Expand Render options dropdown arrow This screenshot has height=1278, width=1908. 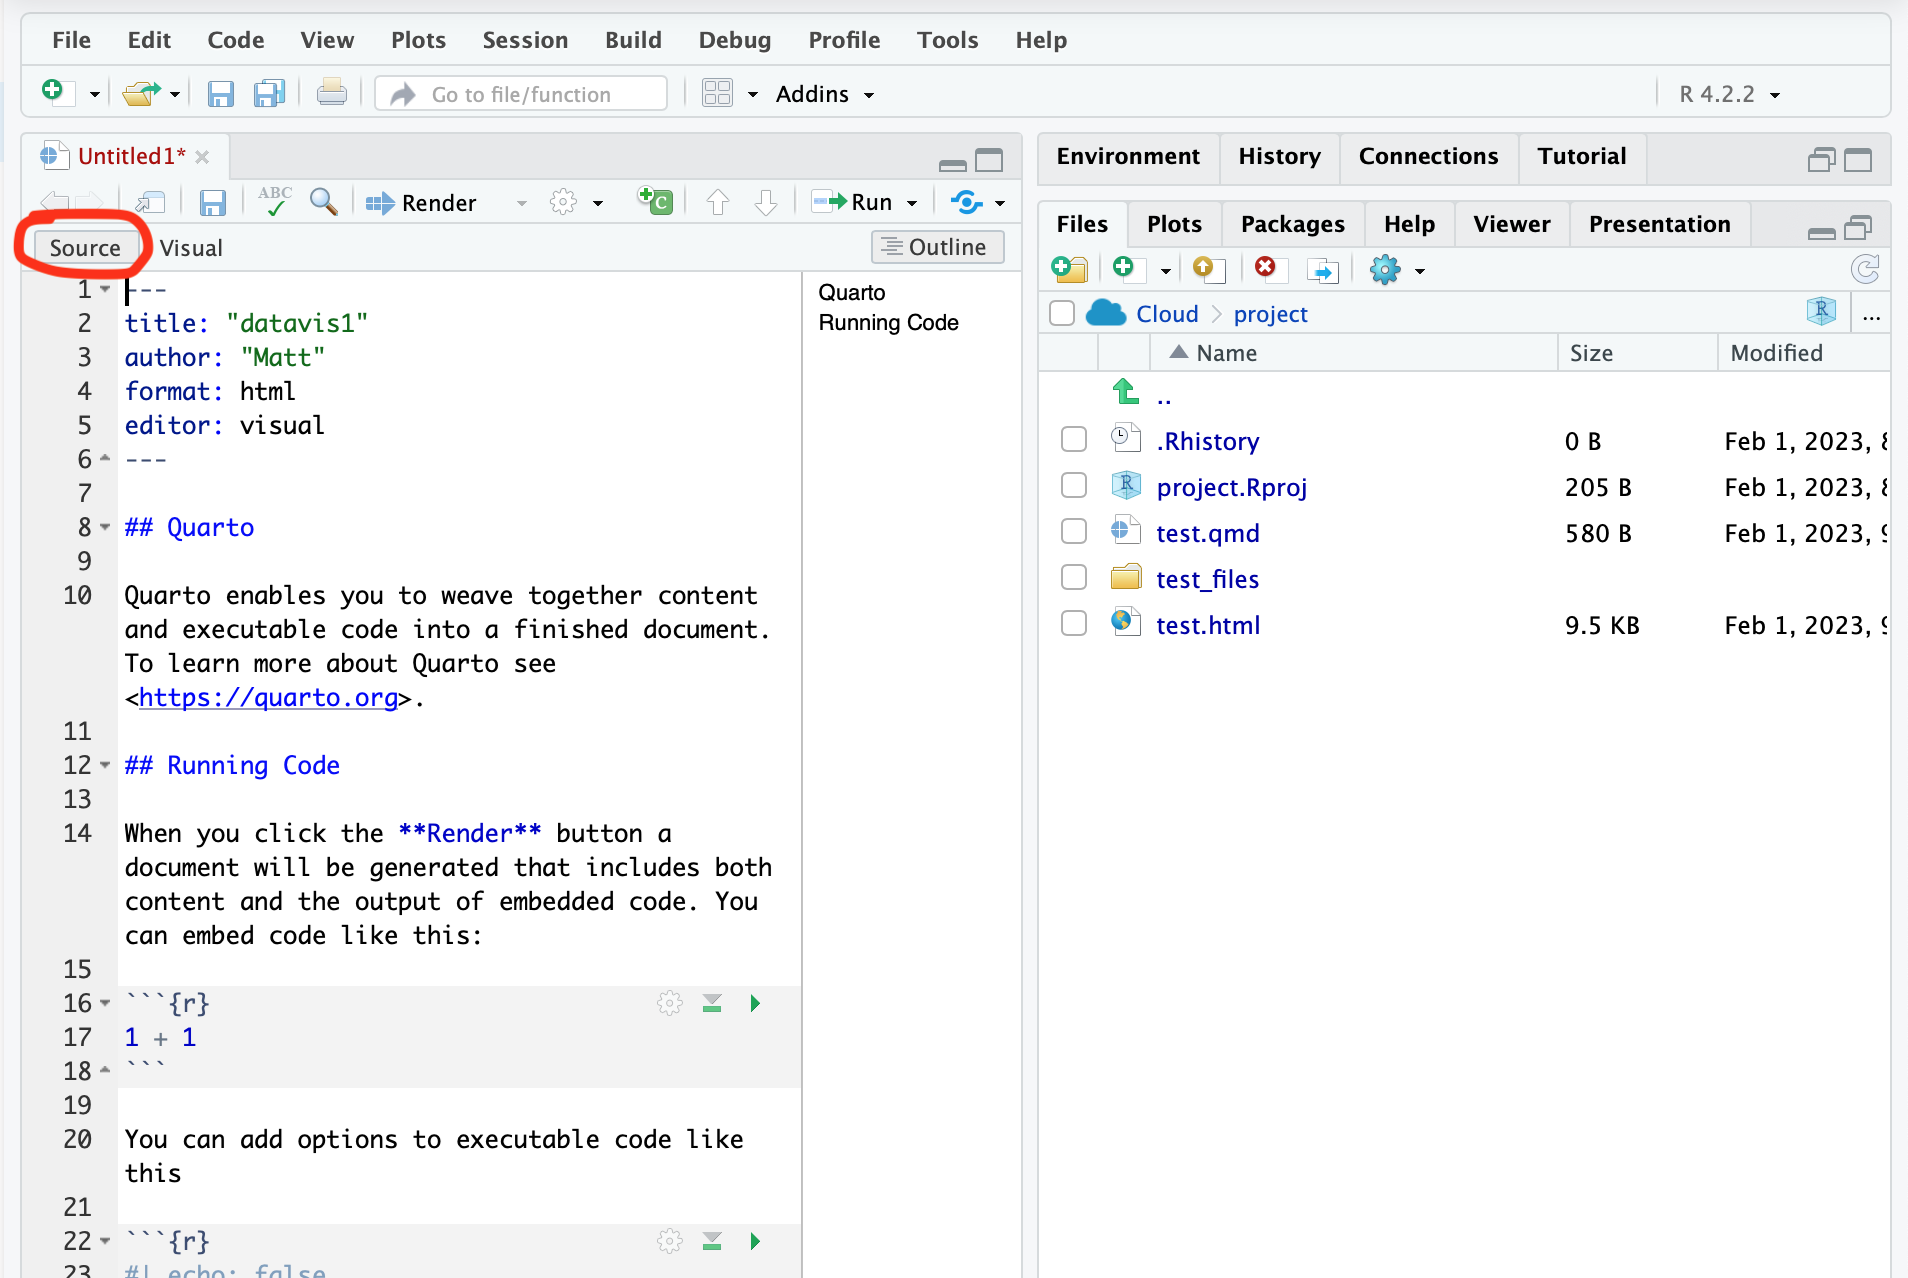(x=521, y=203)
